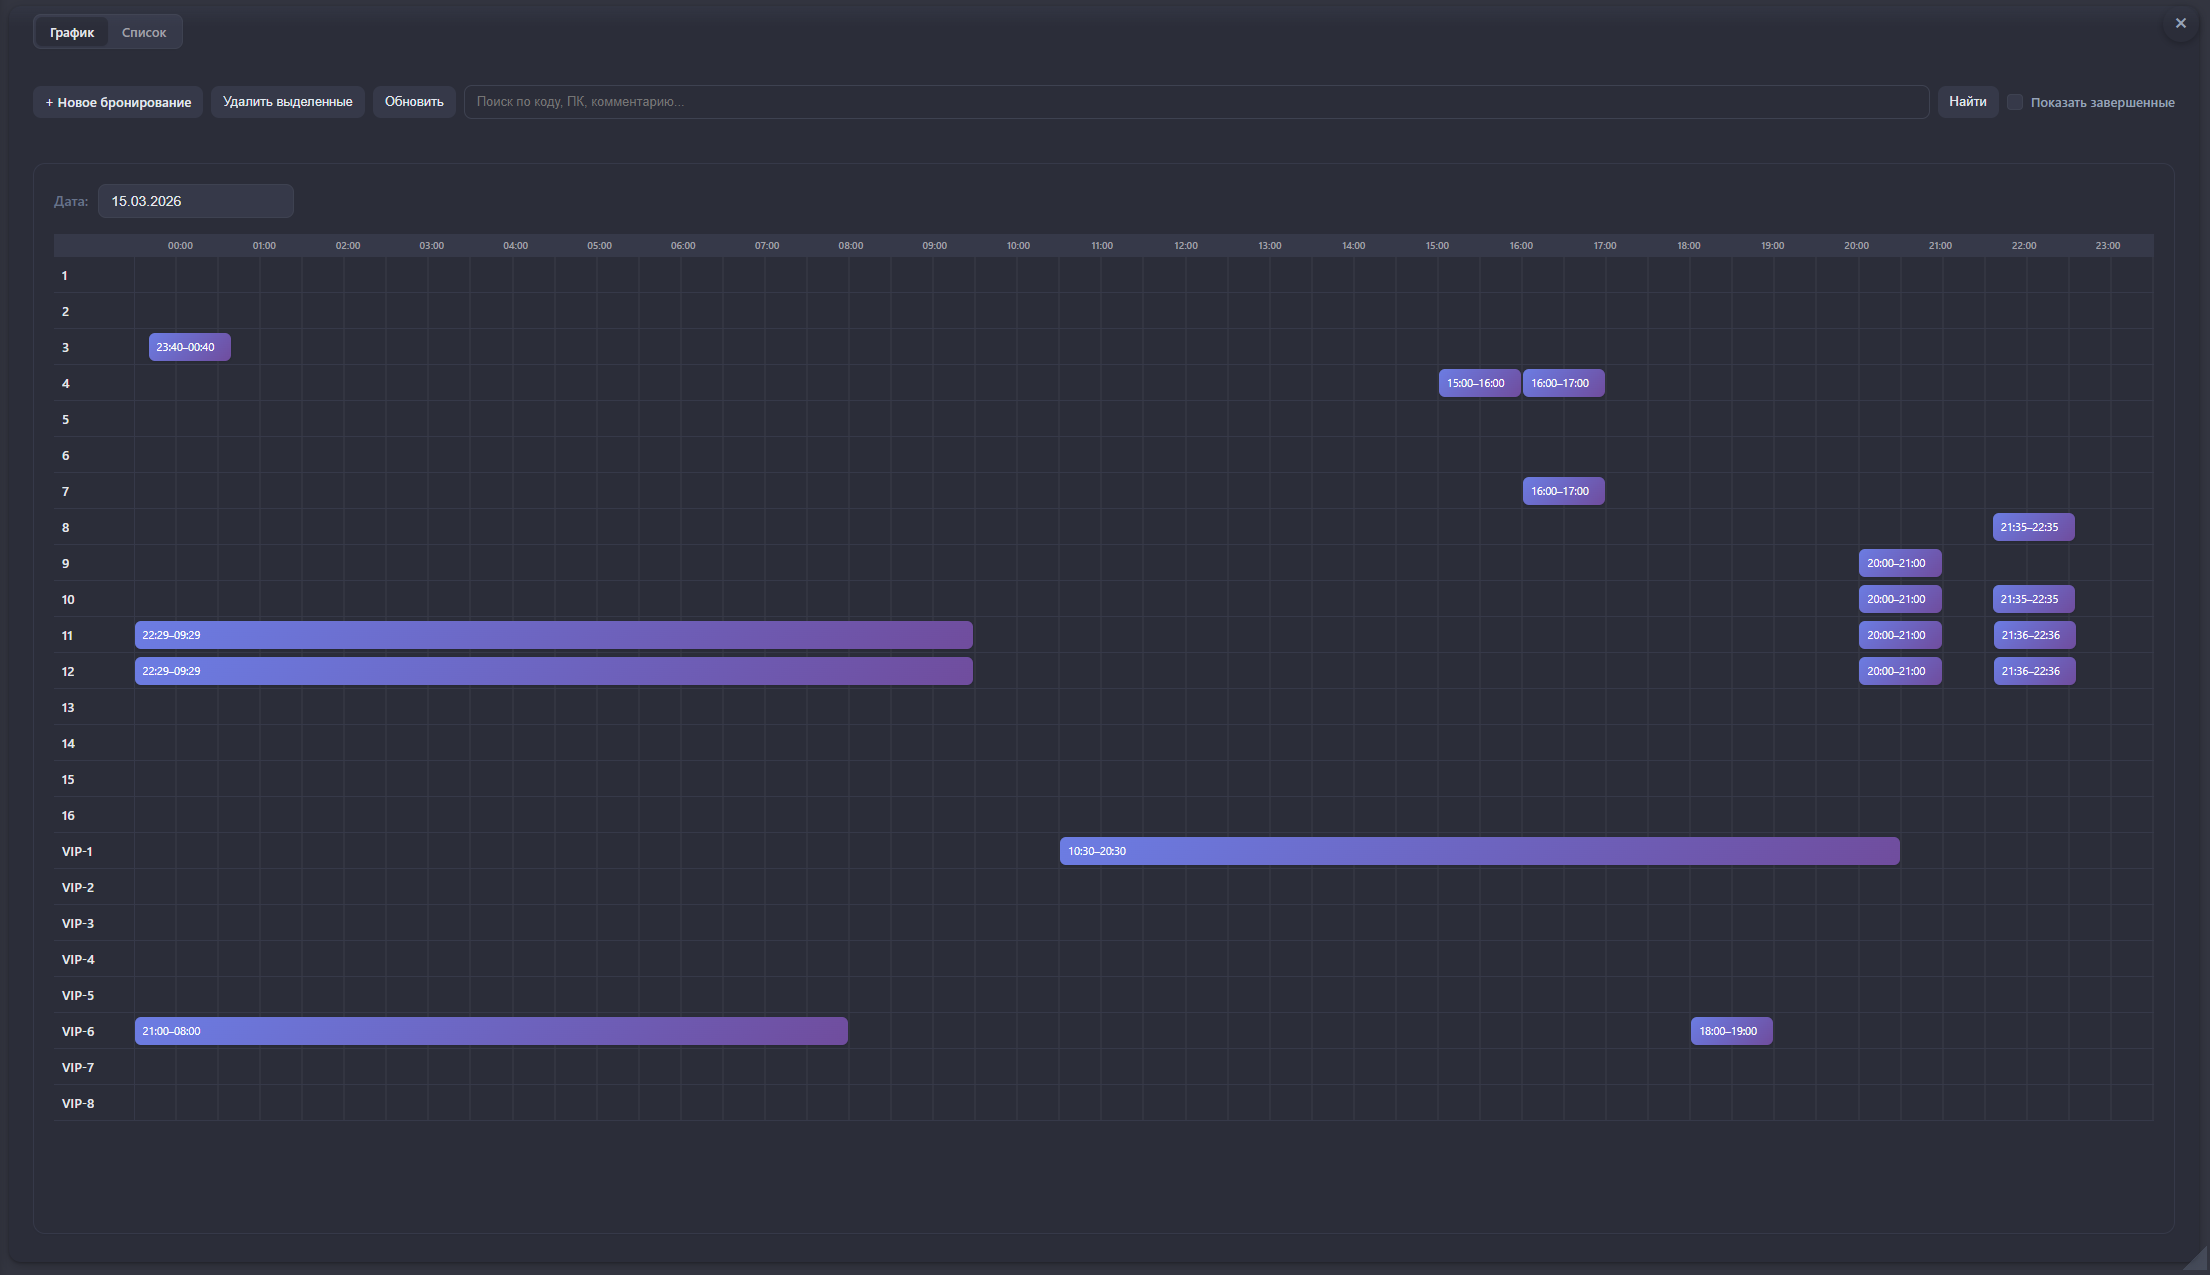The height and width of the screenshot is (1275, 2210).
Task: Click the 22:29–09:29 booking on PC 11
Action: [553, 635]
